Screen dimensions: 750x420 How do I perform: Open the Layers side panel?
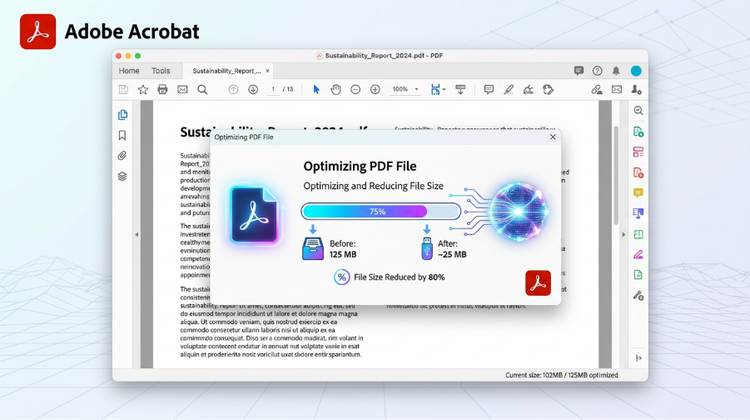tap(122, 177)
